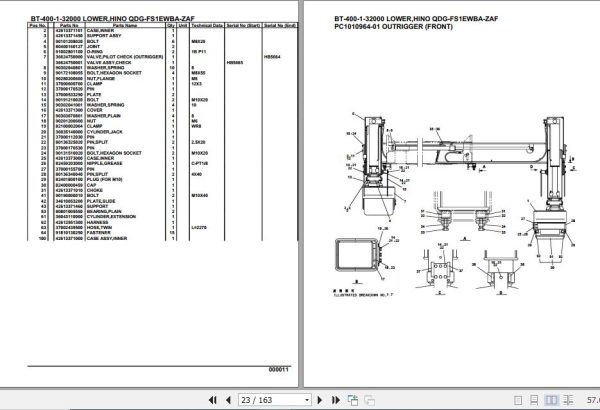Viewport: 600px width, 410px height.
Task: Click the VALVE ASSY,CHECK part name
Action: click(x=109, y=62)
